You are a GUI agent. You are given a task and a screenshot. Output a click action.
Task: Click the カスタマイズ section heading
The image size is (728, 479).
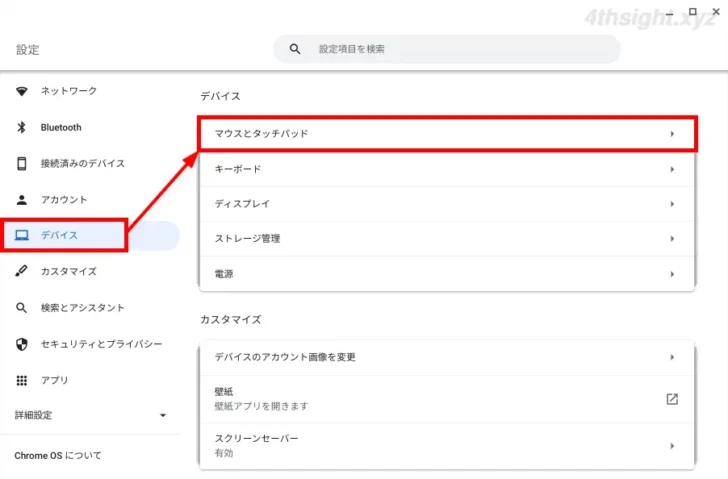tap(230, 319)
